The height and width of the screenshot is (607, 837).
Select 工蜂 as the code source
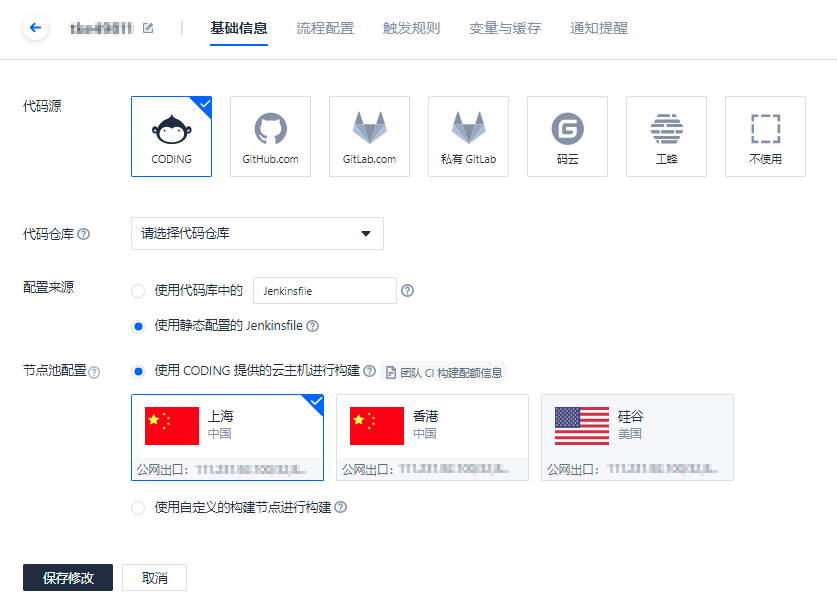666,137
